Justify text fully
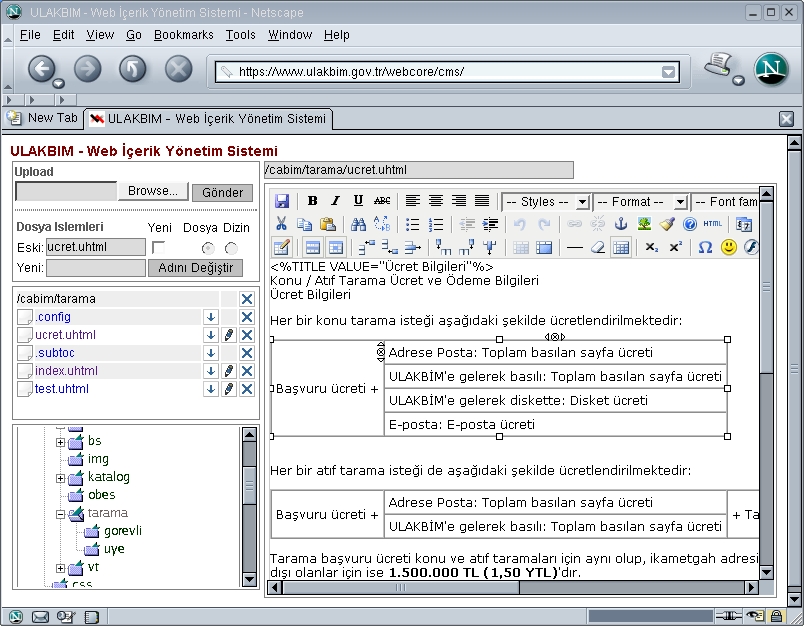This screenshot has width=804, height=626. coord(482,201)
